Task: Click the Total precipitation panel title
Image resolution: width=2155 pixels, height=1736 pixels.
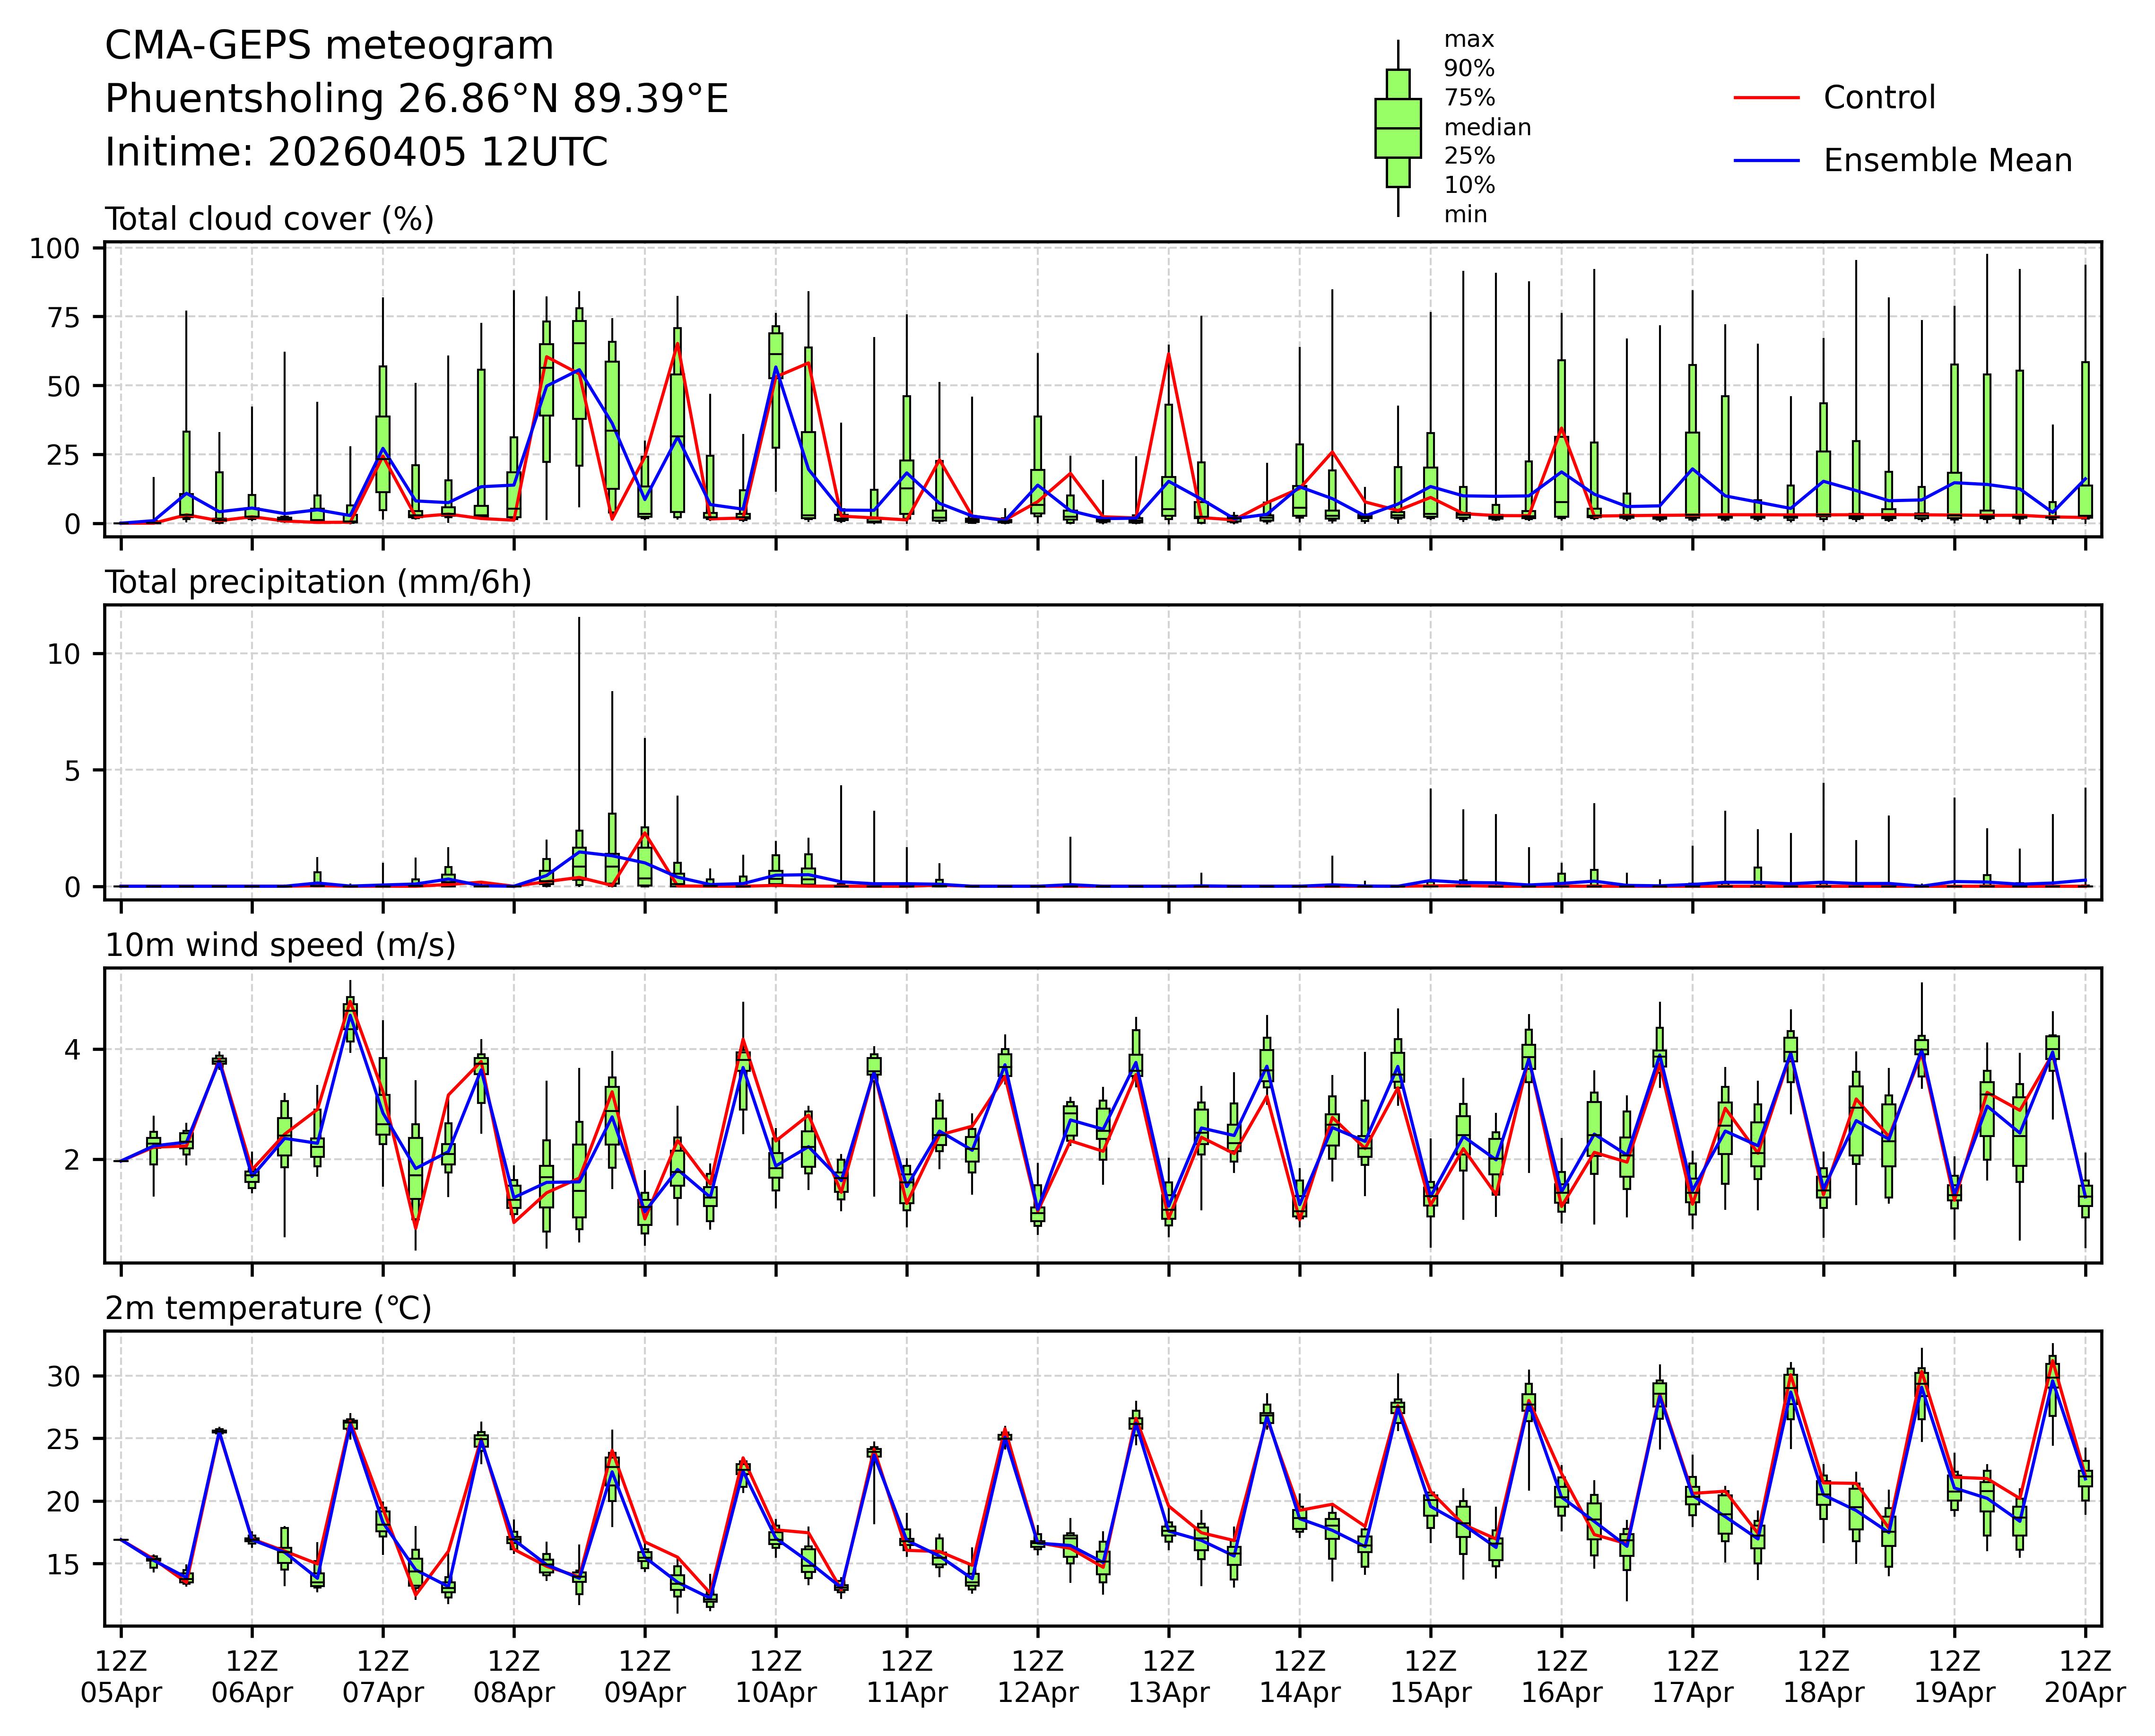Action: (318, 582)
